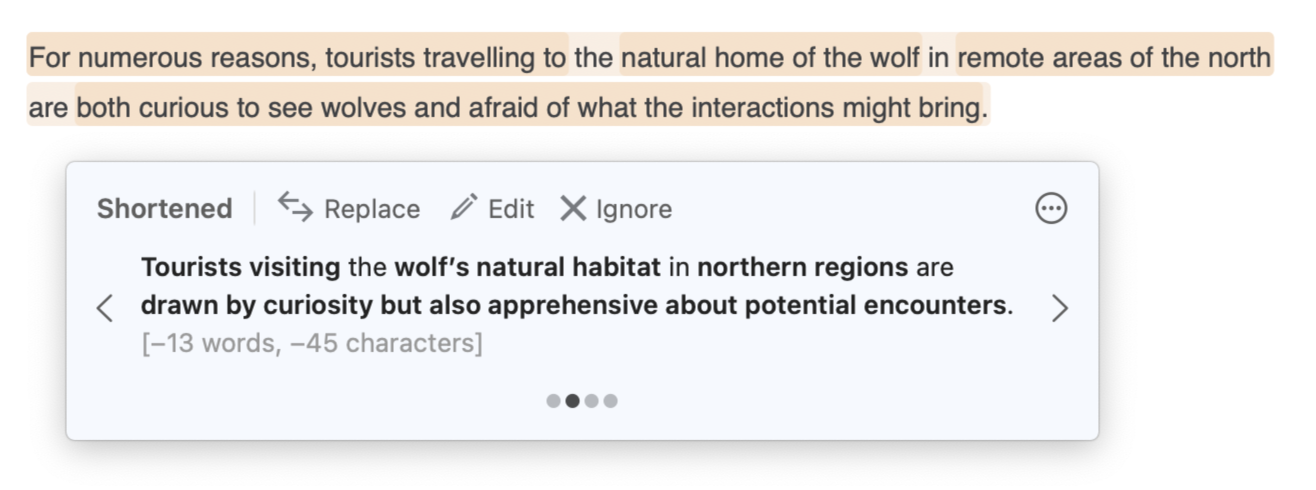Click the Ignore X icon
The height and width of the screenshot is (490, 1316).
tap(573, 208)
